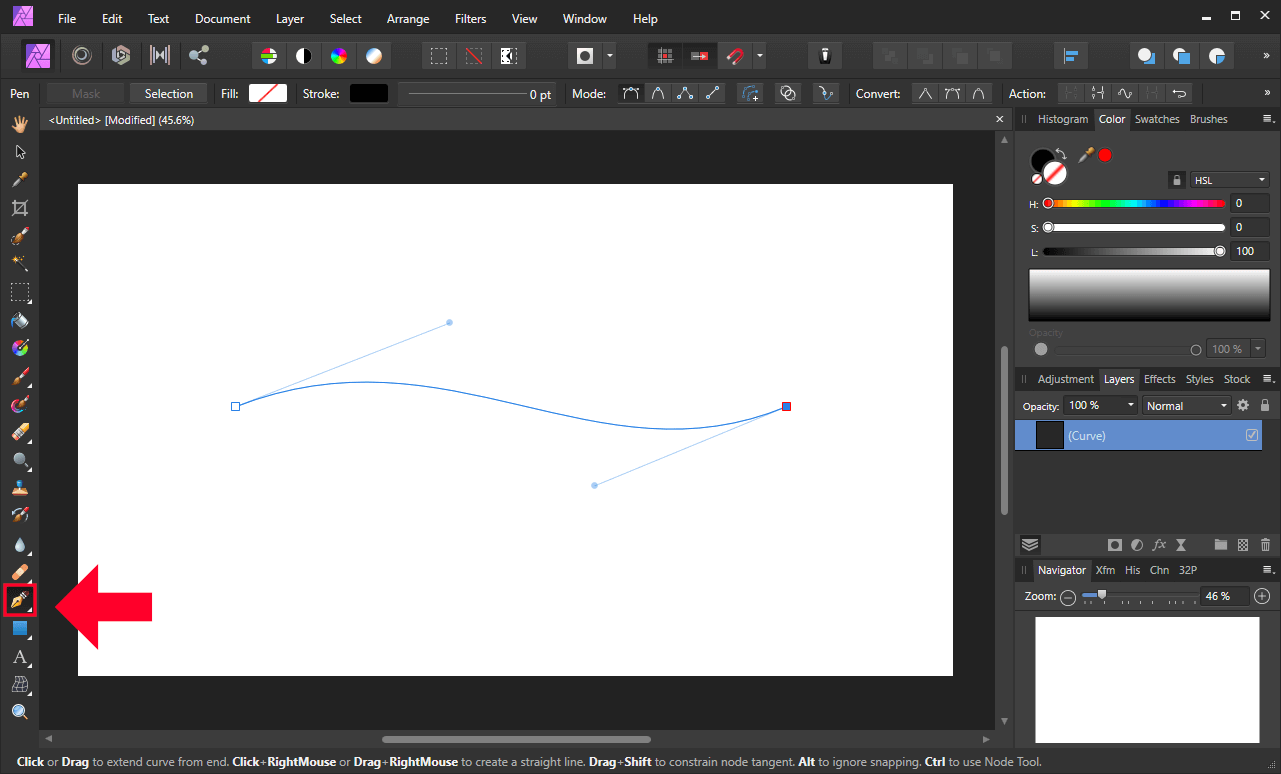1281x774 pixels.
Task: Open Layers panel options menu
Action: point(1268,379)
